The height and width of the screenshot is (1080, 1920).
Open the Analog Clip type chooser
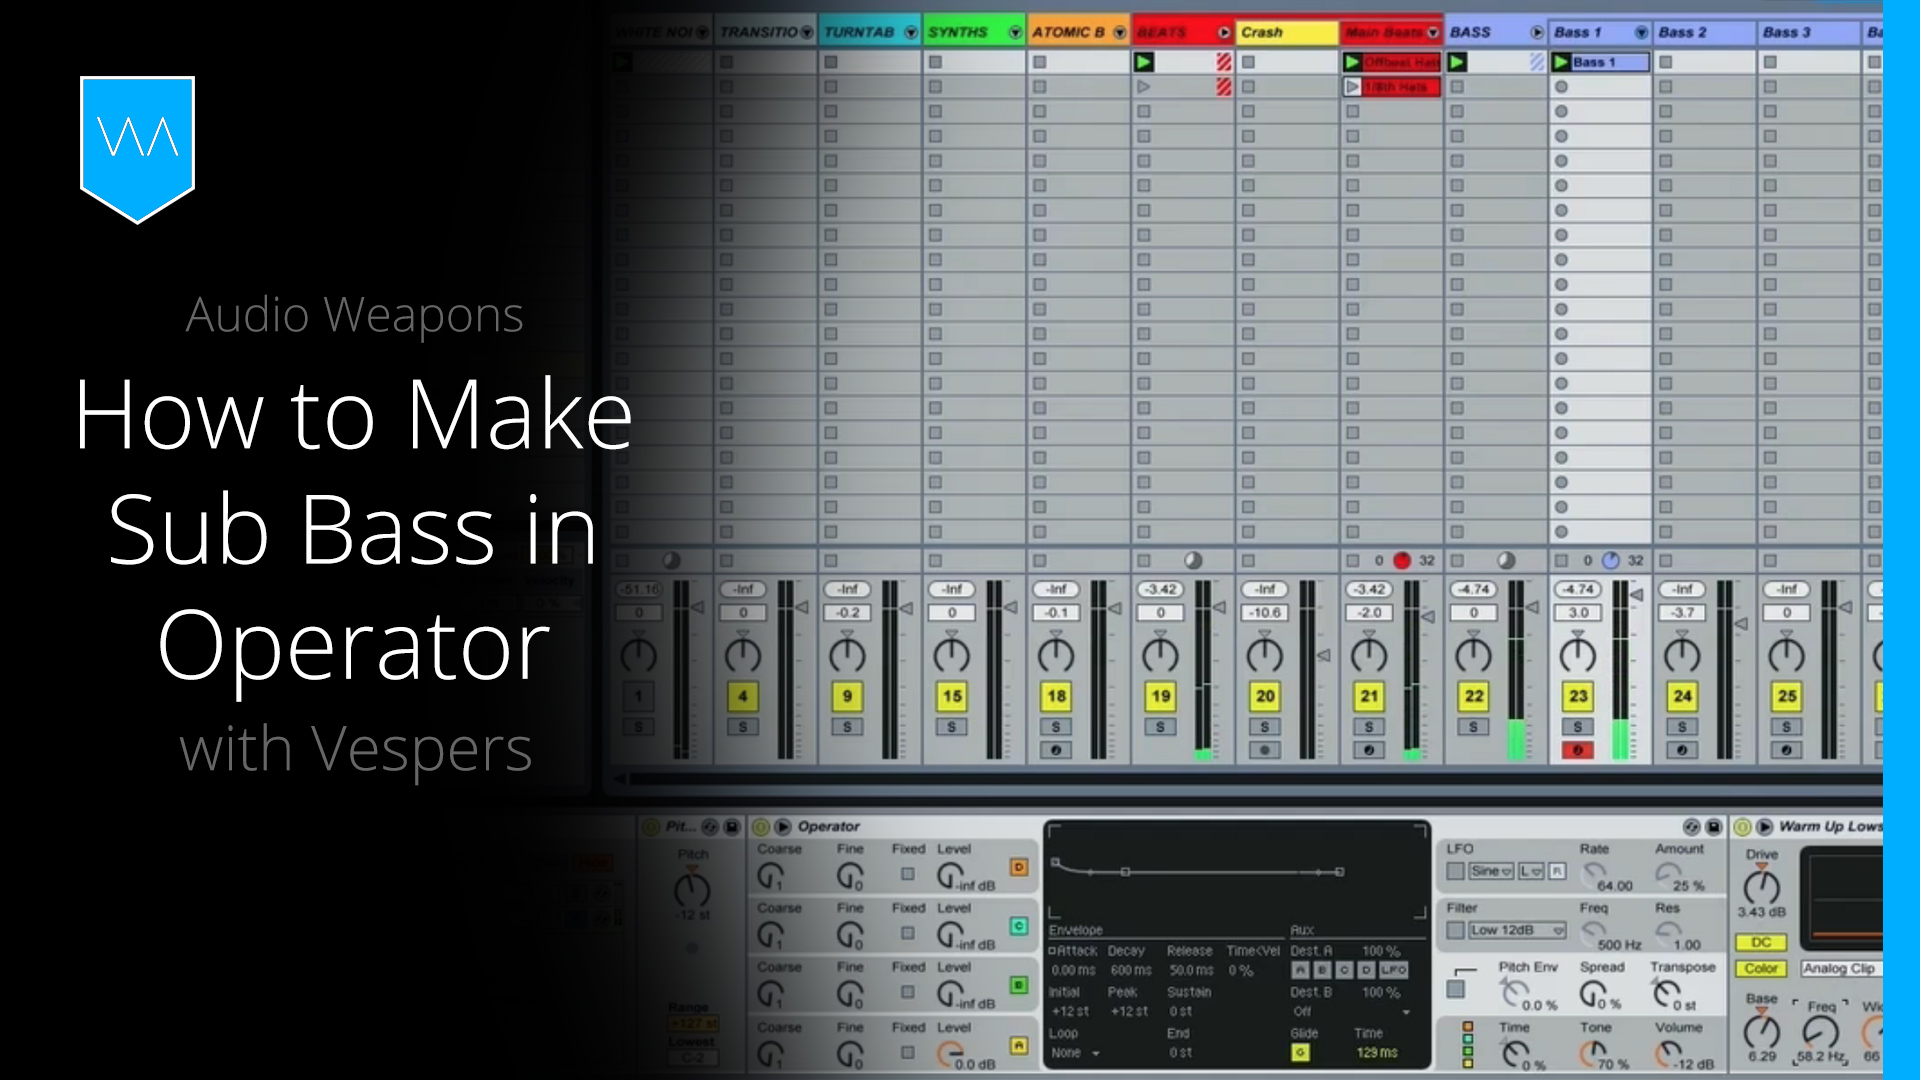tap(1841, 969)
